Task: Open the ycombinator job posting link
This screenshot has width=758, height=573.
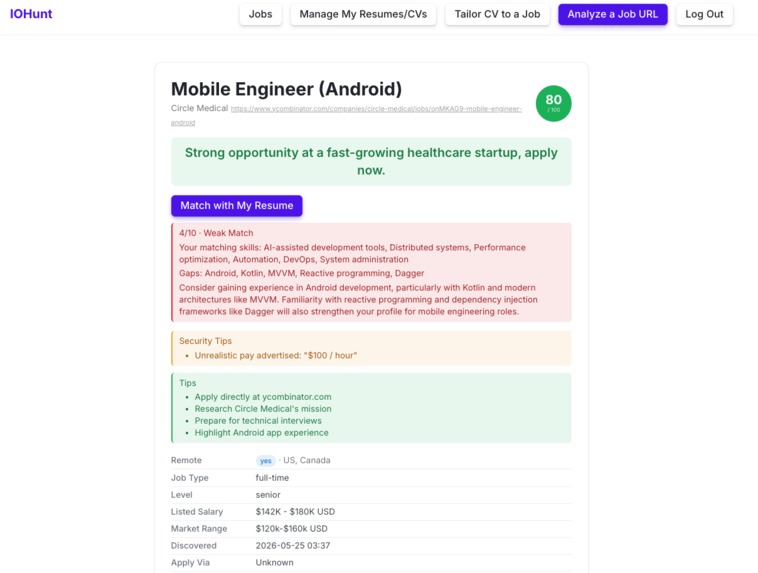Action: click(x=376, y=109)
